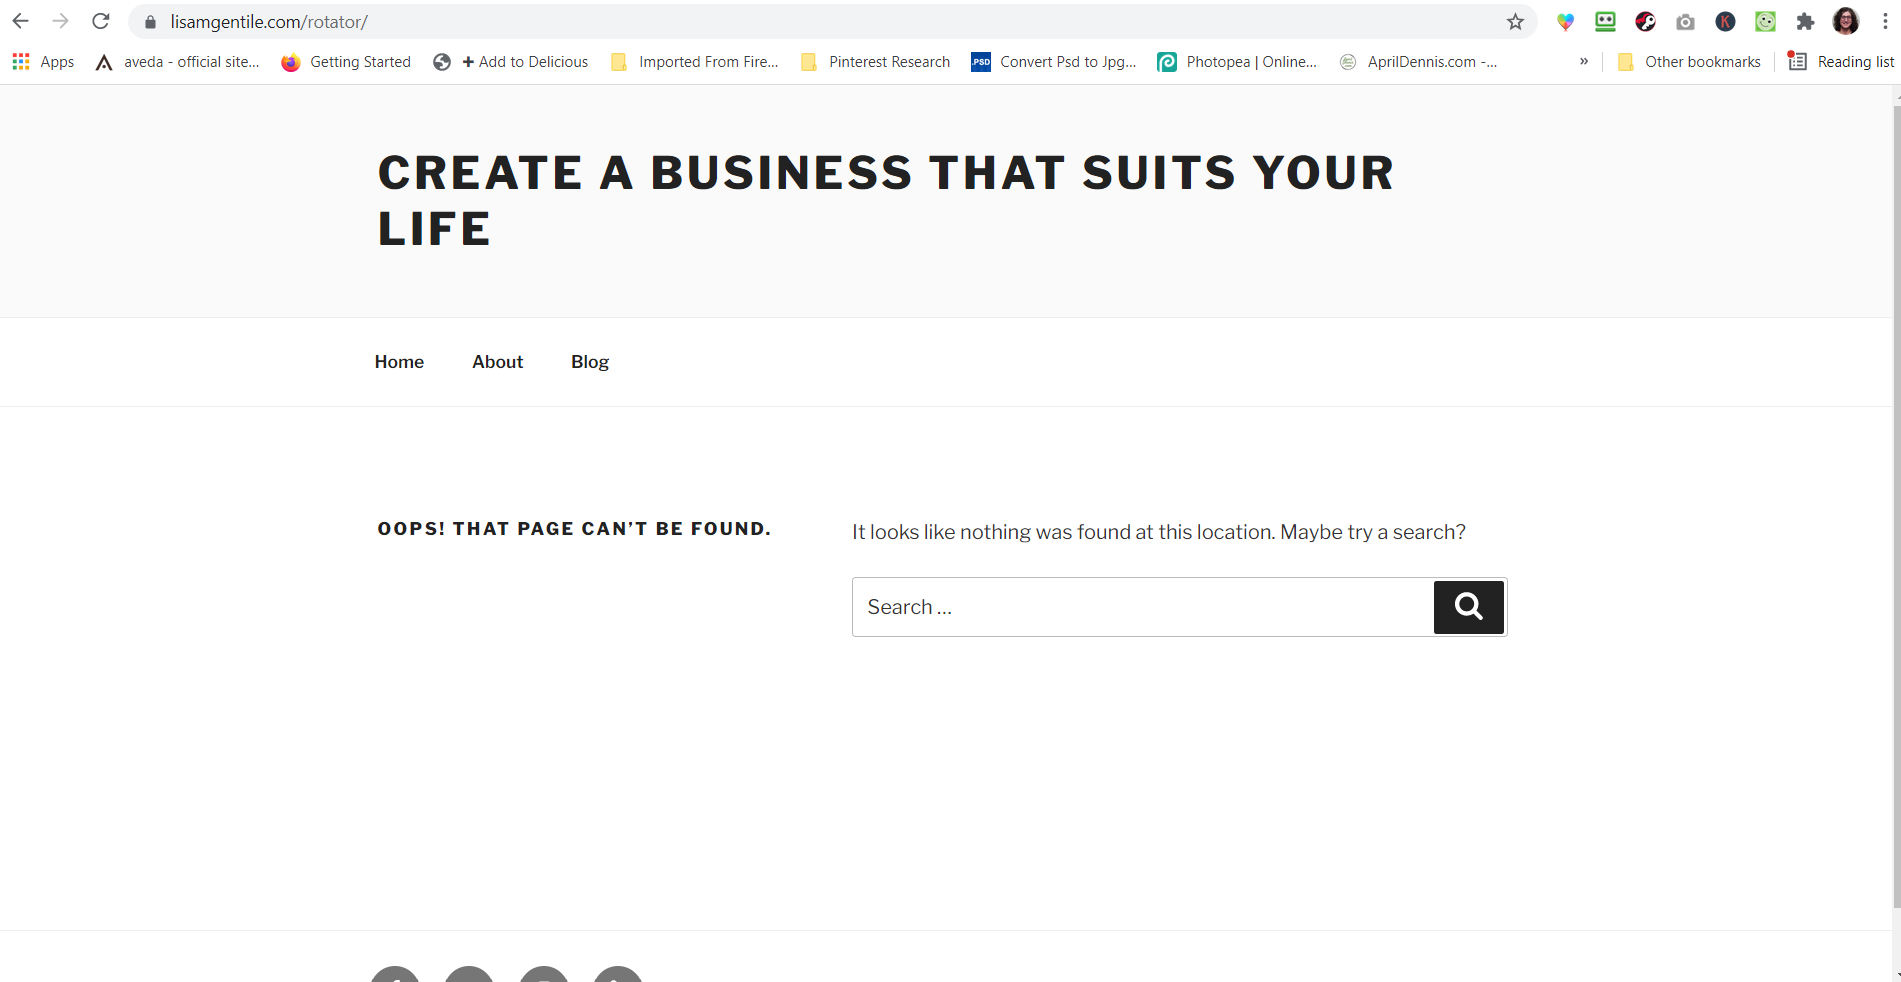Open the colorful heart extension icon
This screenshot has height=982, width=1901.
(x=1565, y=22)
